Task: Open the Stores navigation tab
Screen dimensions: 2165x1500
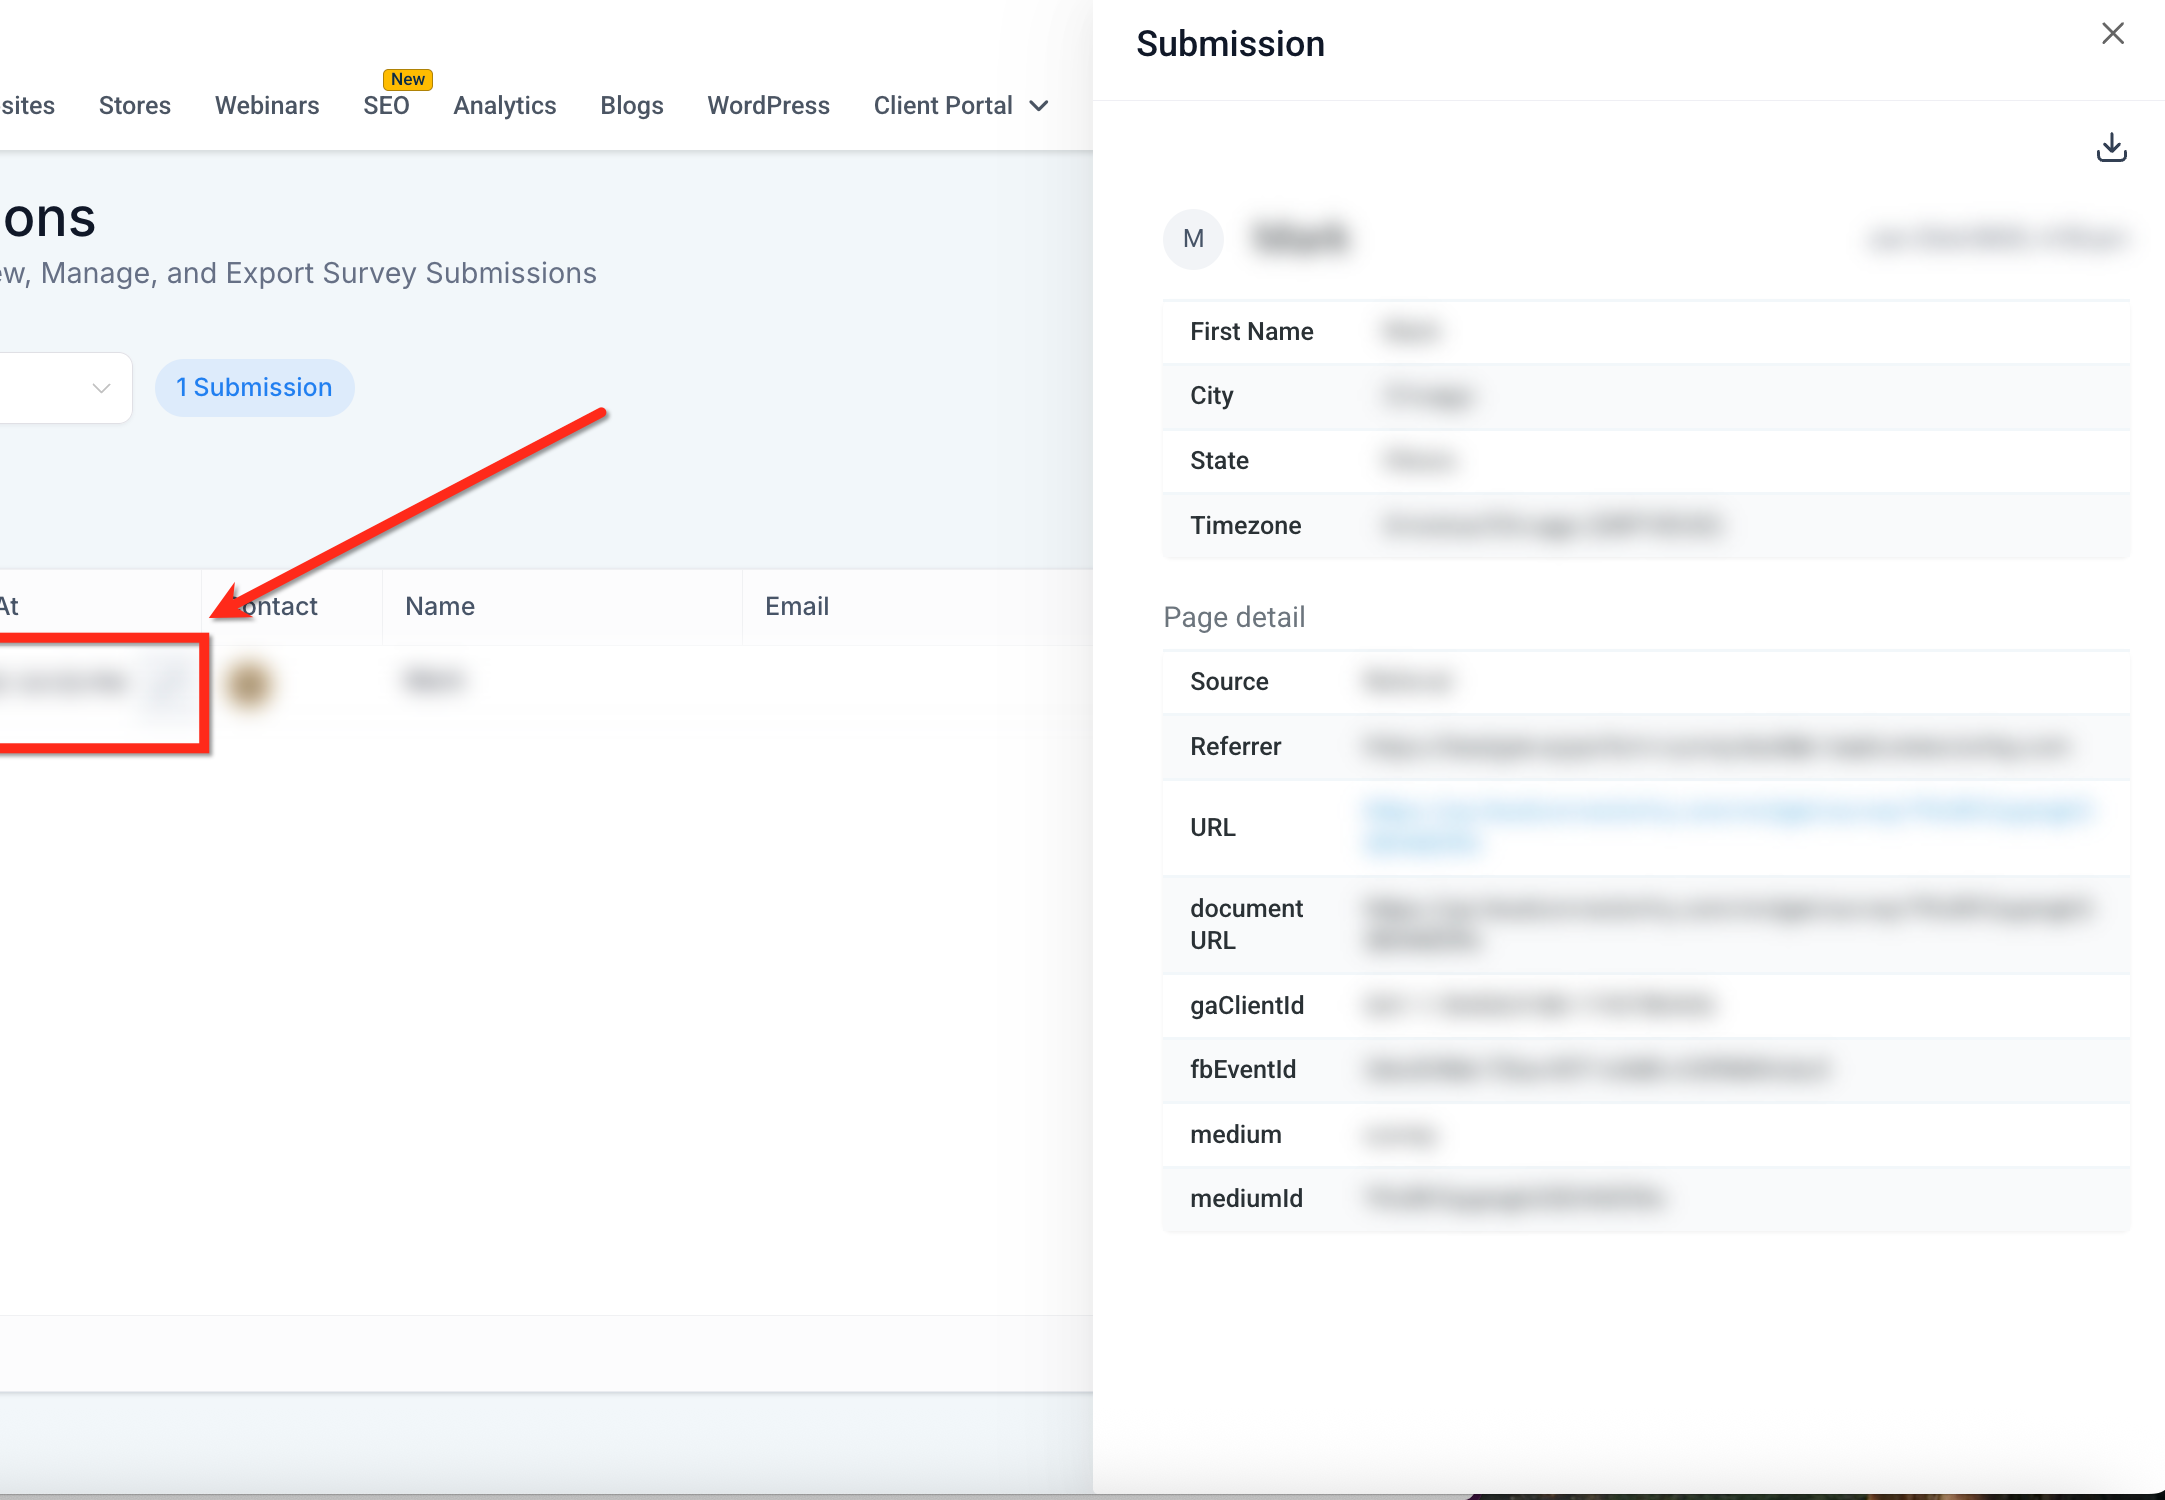Action: pyautogui.click(x=135, y=105)
